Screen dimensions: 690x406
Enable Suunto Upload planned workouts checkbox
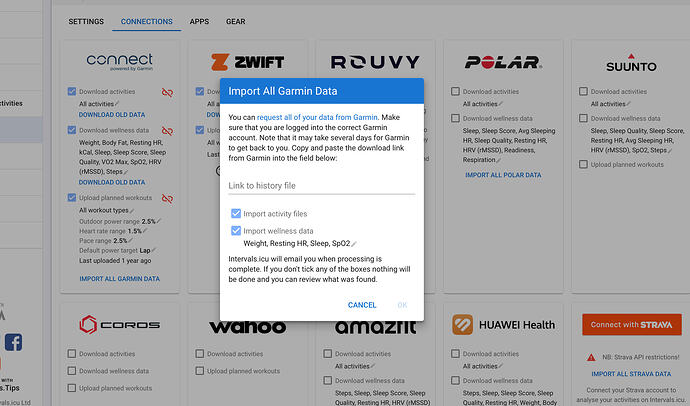pos(584,165)
